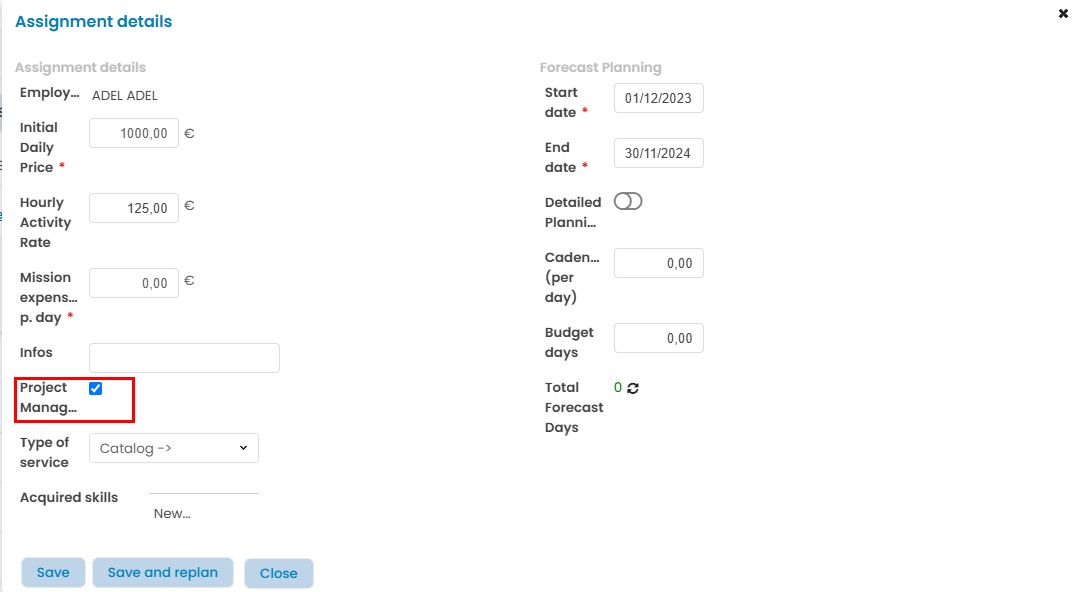Image resolution: width=1077 pixels, height=592 pixels.
Task: Click Mission expenses per day input
Action: pos(134,283)
